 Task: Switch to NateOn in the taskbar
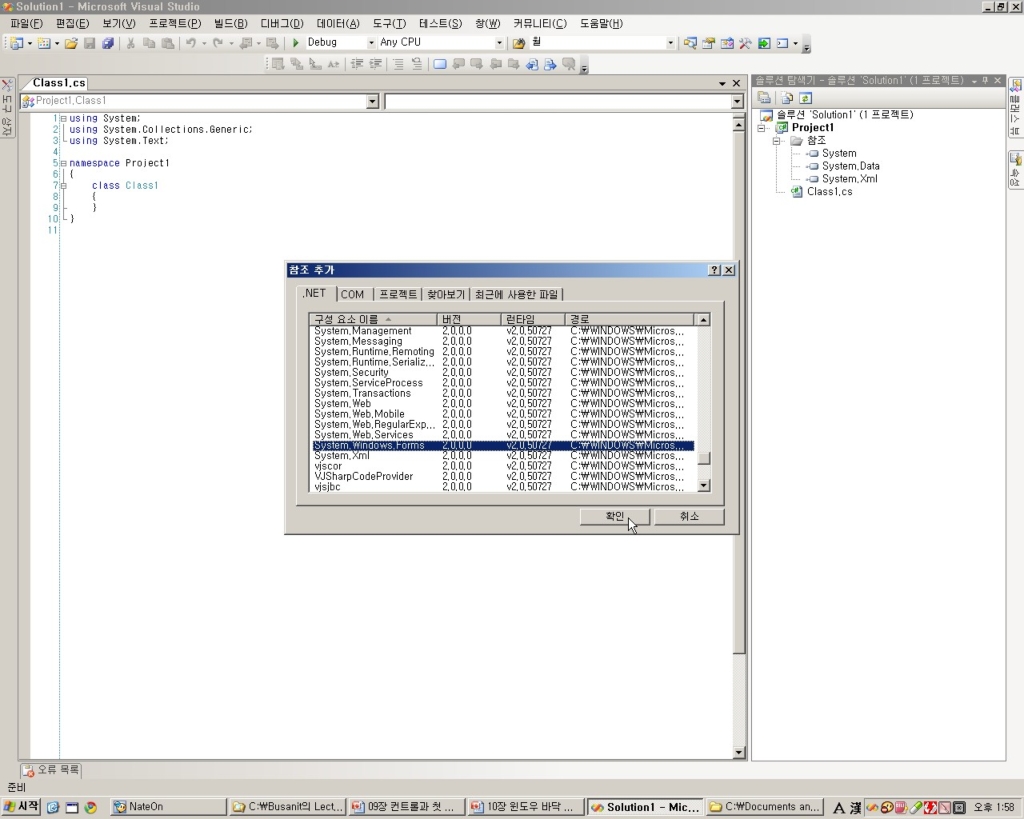point(168,807)
